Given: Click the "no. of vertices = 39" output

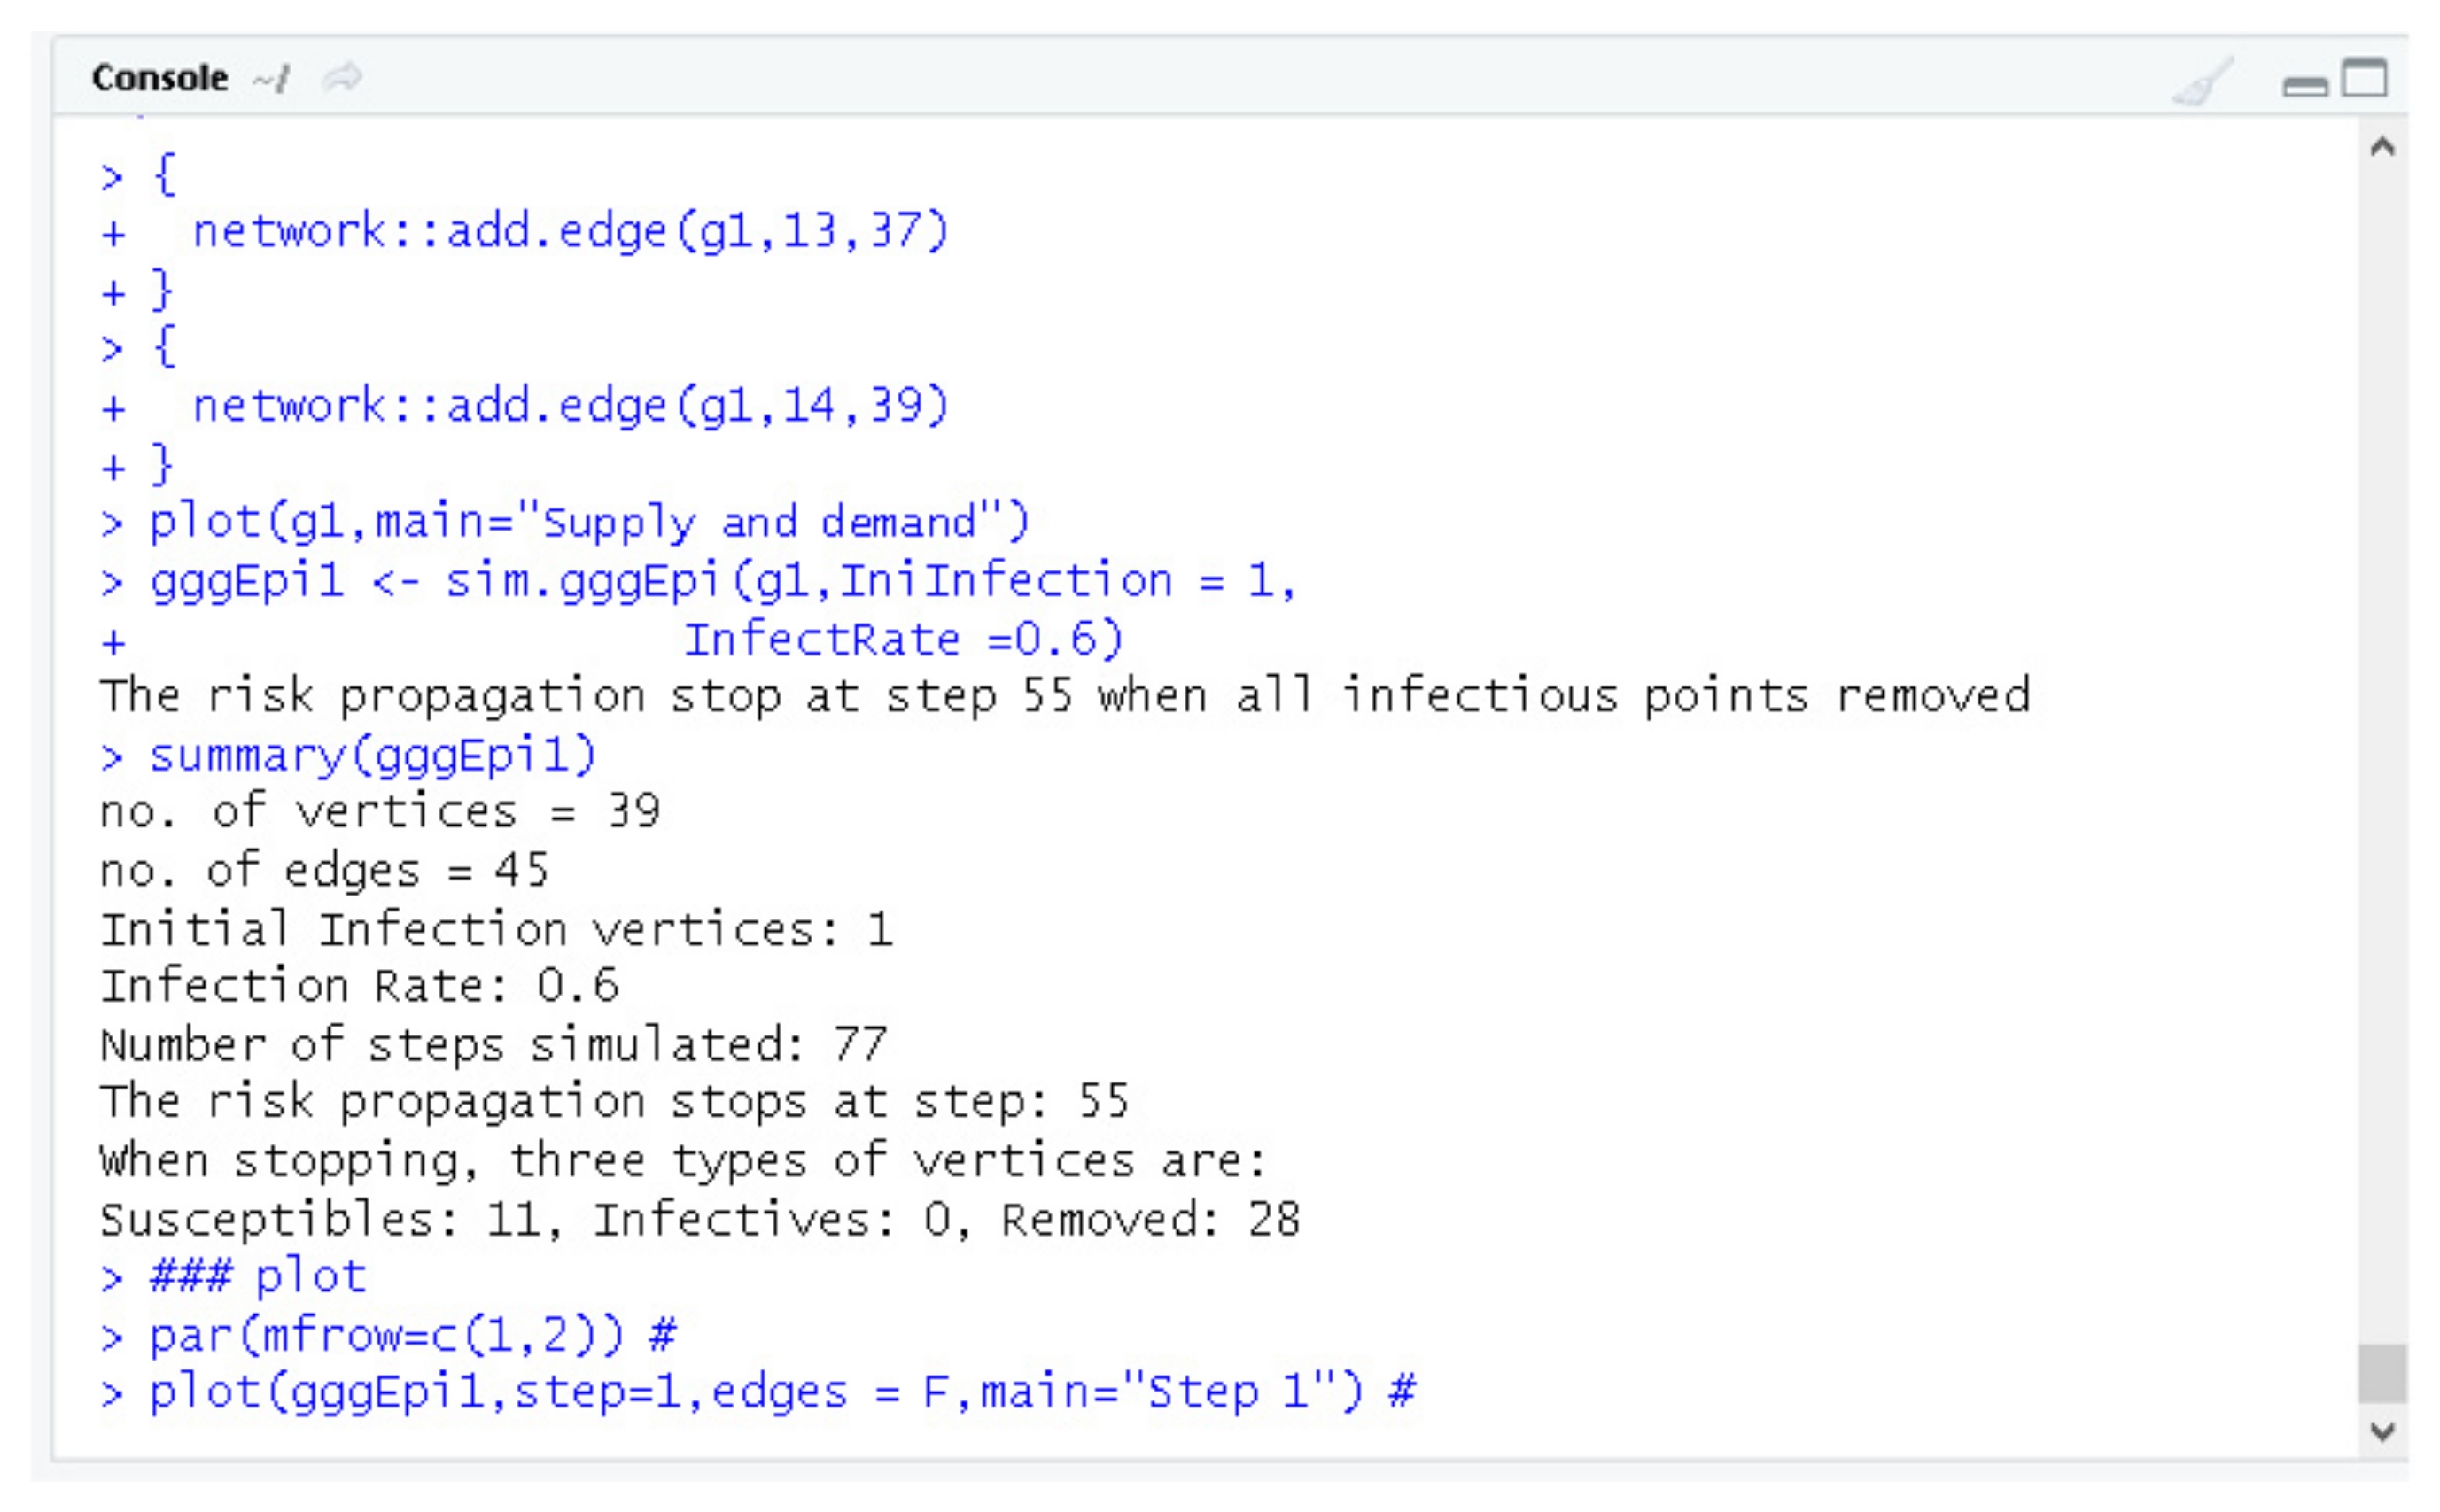Looking at the screenshot, I should coord(380,812).
